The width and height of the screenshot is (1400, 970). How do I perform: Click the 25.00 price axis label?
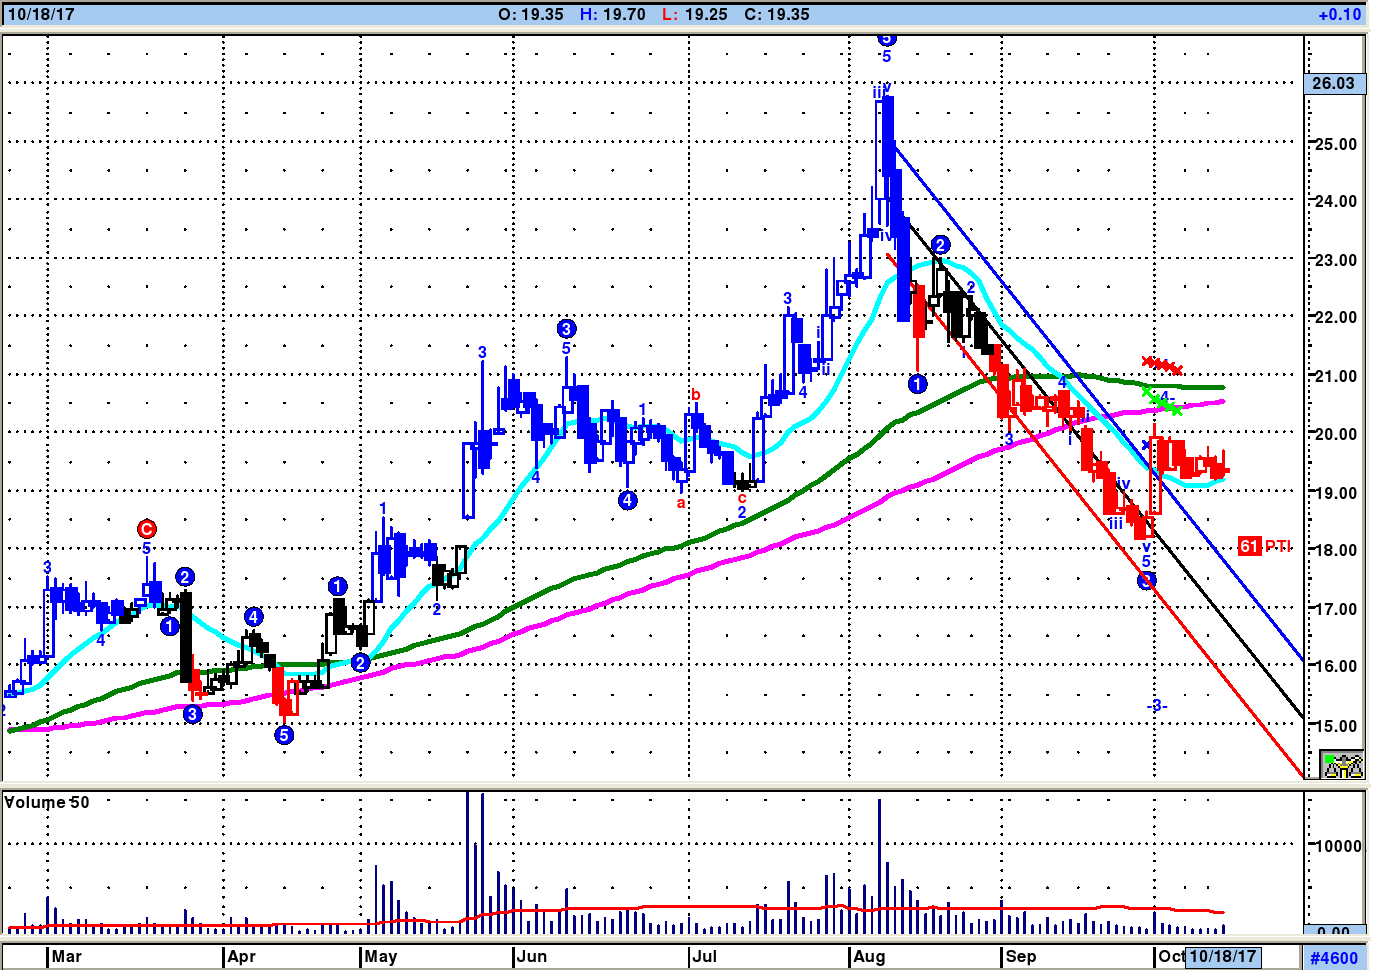tap(1336, 144)
